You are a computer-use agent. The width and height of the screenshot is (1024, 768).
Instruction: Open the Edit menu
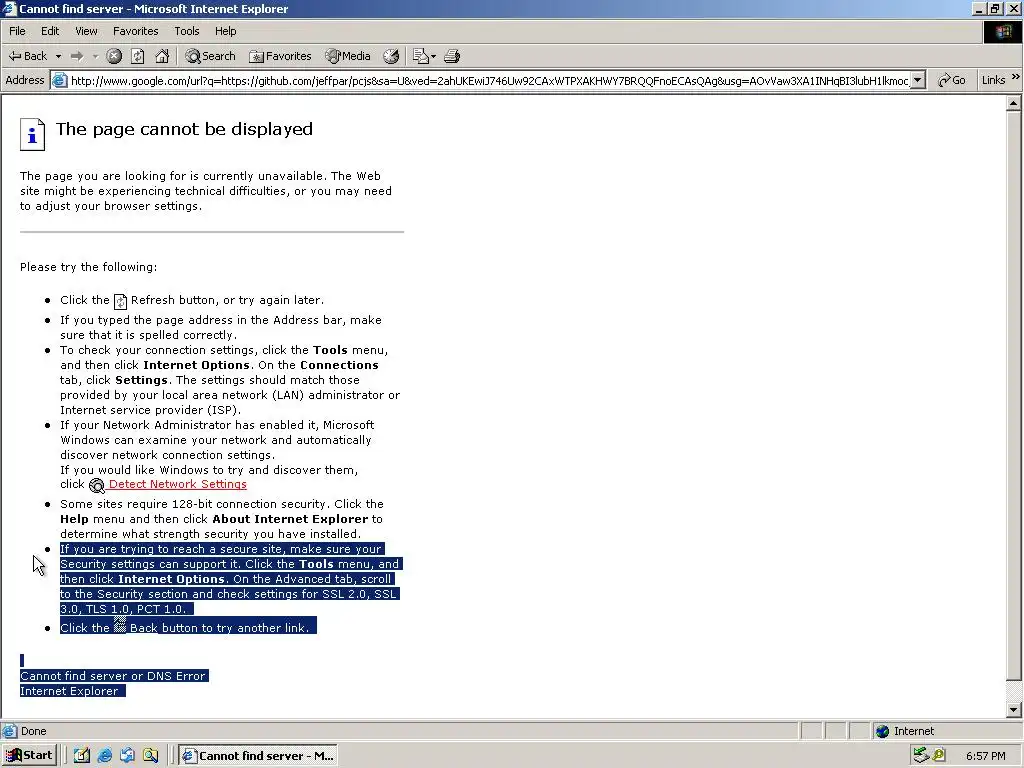[x=50, y=31]
